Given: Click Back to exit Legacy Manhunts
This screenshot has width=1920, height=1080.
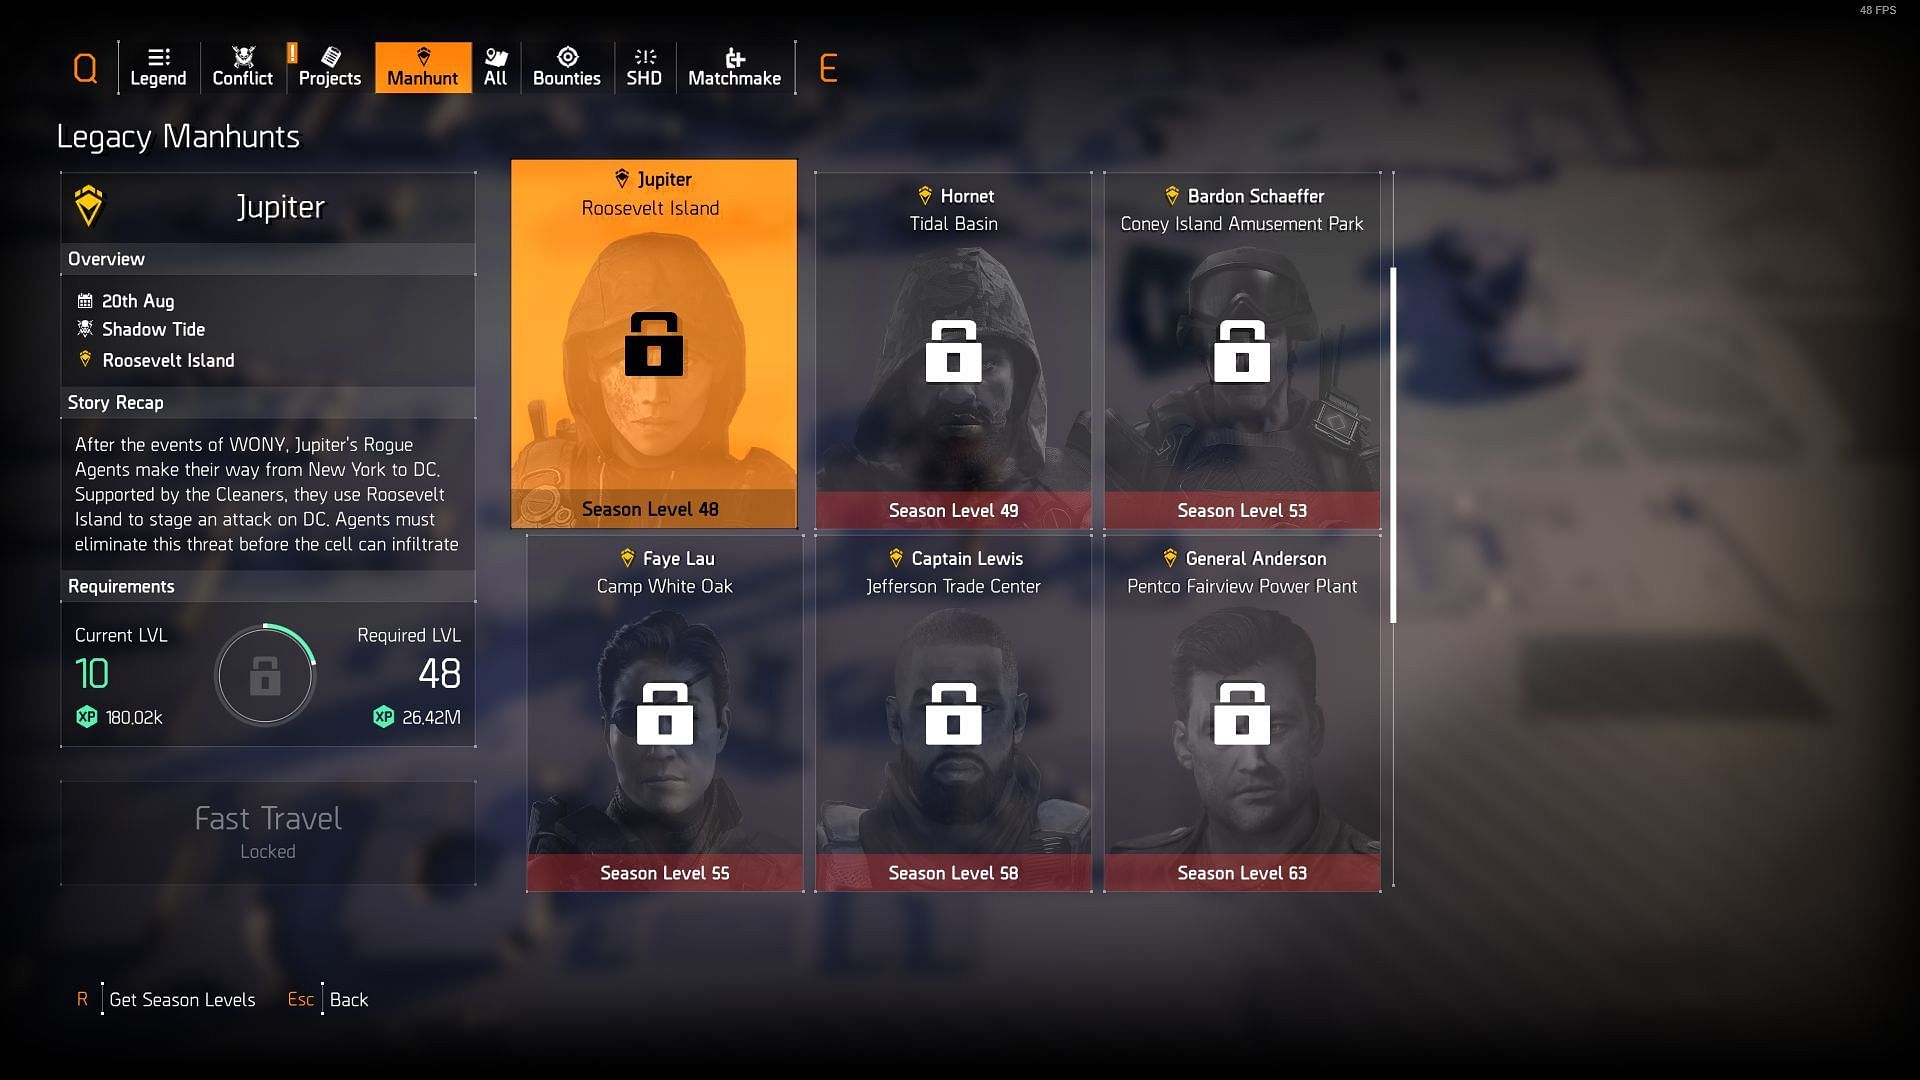Looking at the screenshot, I should tap(348, 998).
